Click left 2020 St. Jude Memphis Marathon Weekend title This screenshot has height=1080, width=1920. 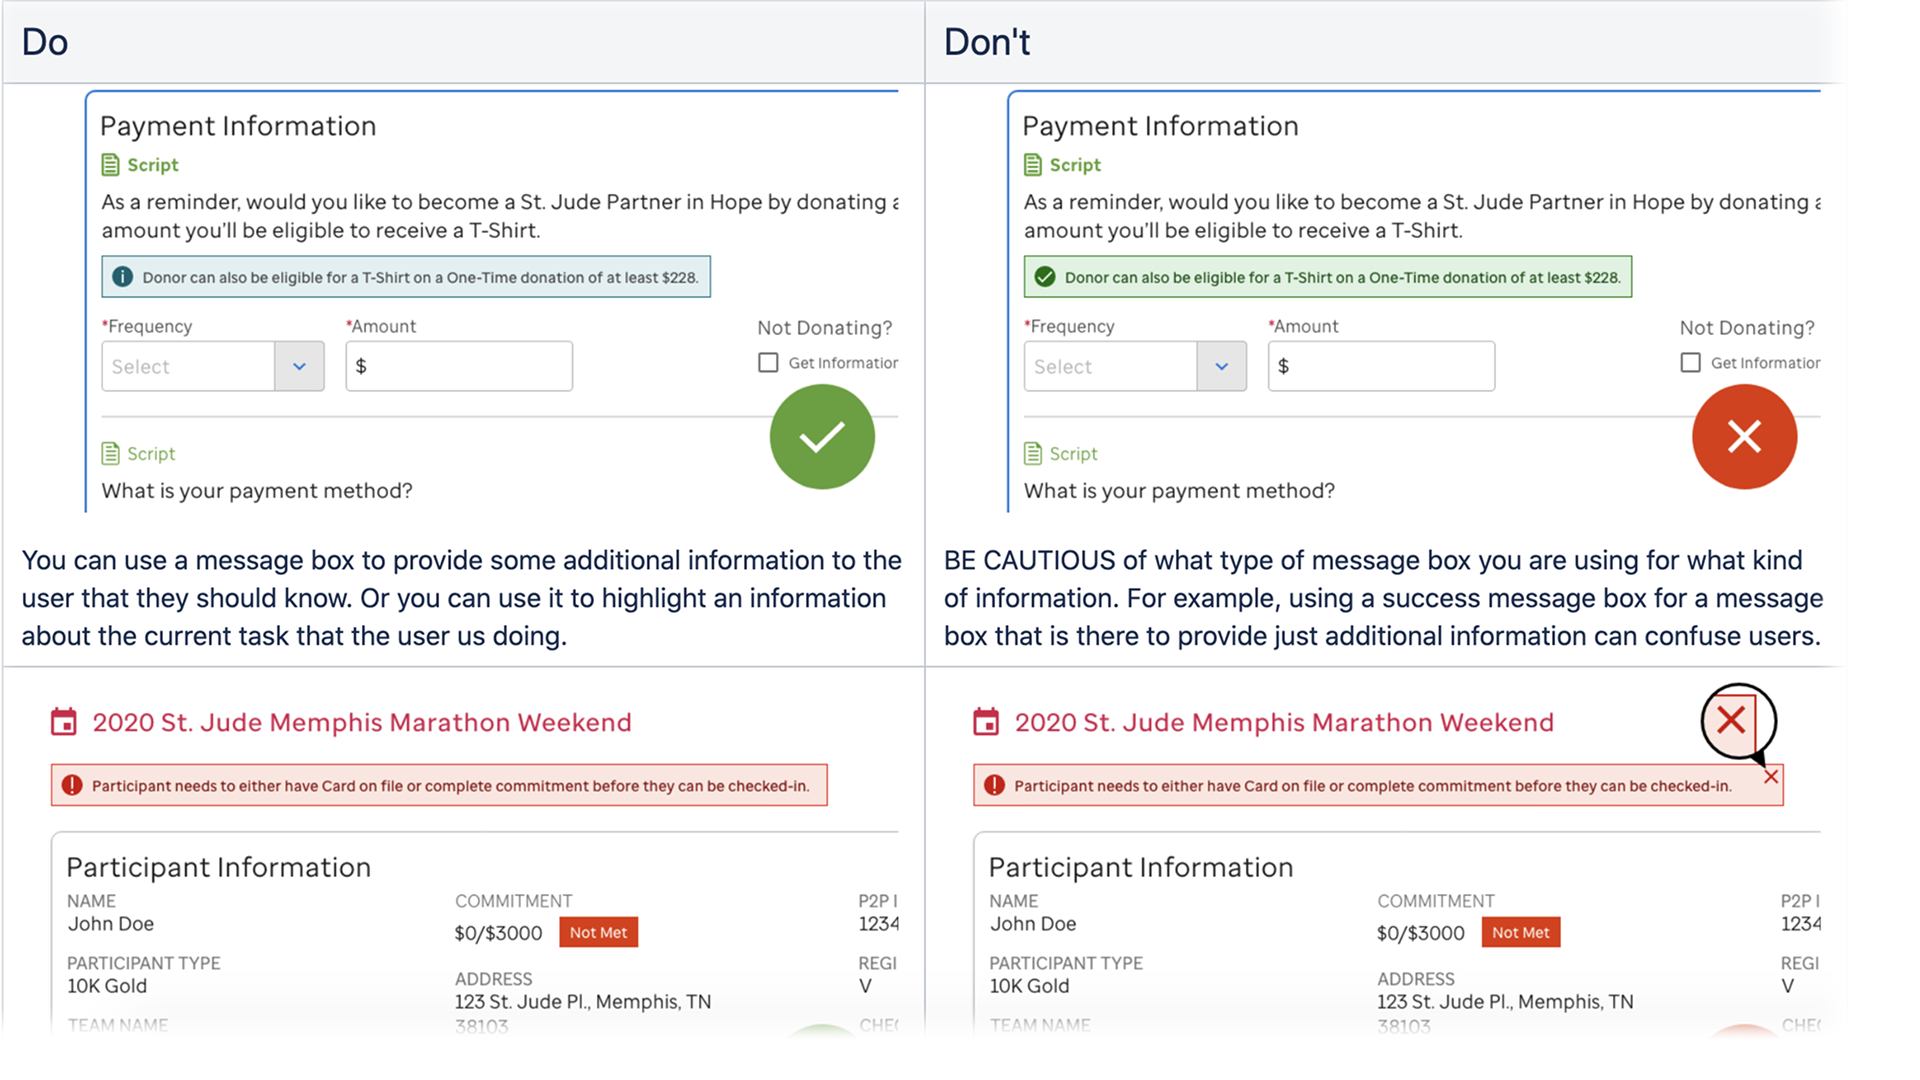click(x=362, y=722)
